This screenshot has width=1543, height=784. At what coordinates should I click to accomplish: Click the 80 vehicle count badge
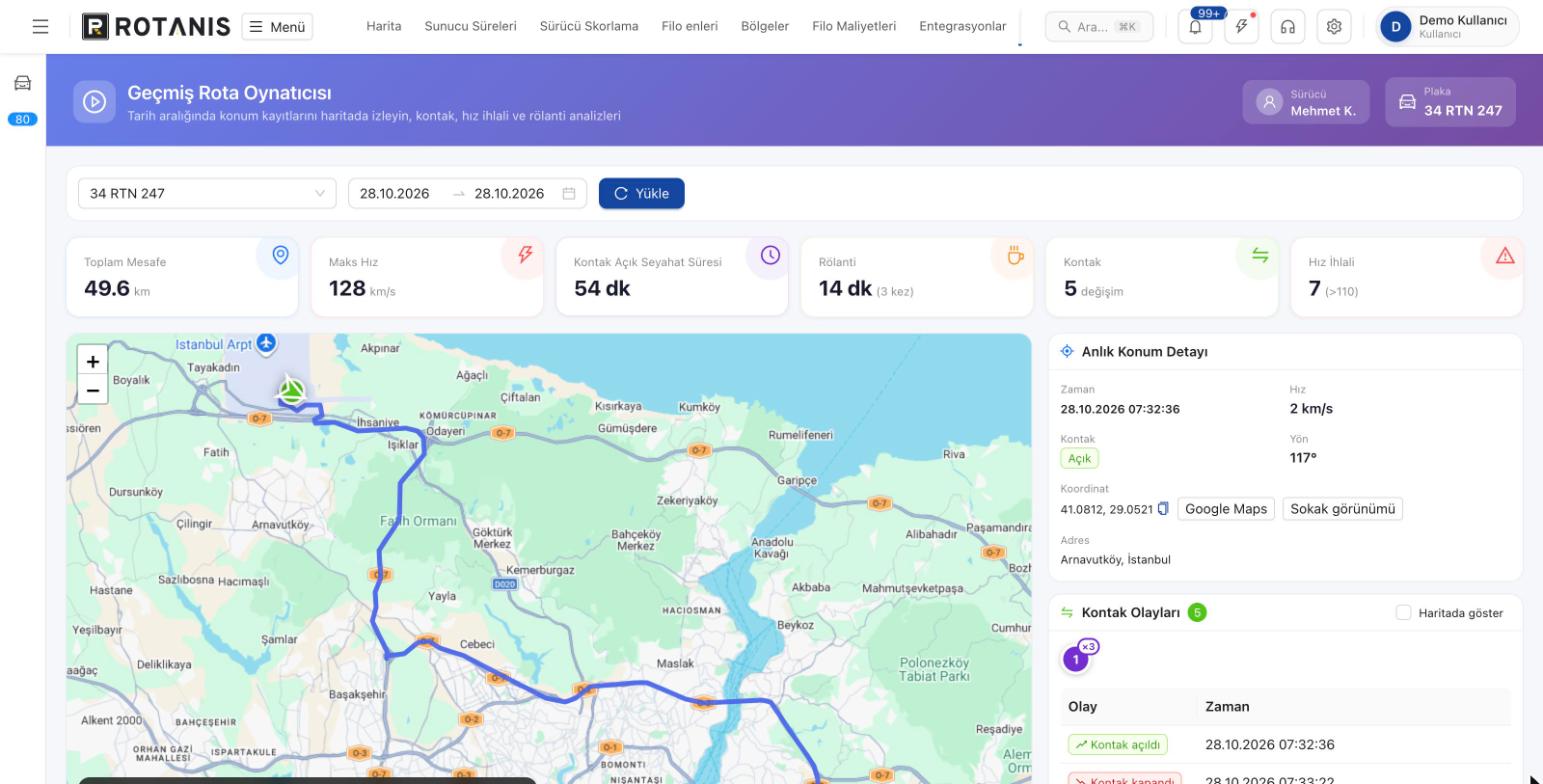(22, 119)
